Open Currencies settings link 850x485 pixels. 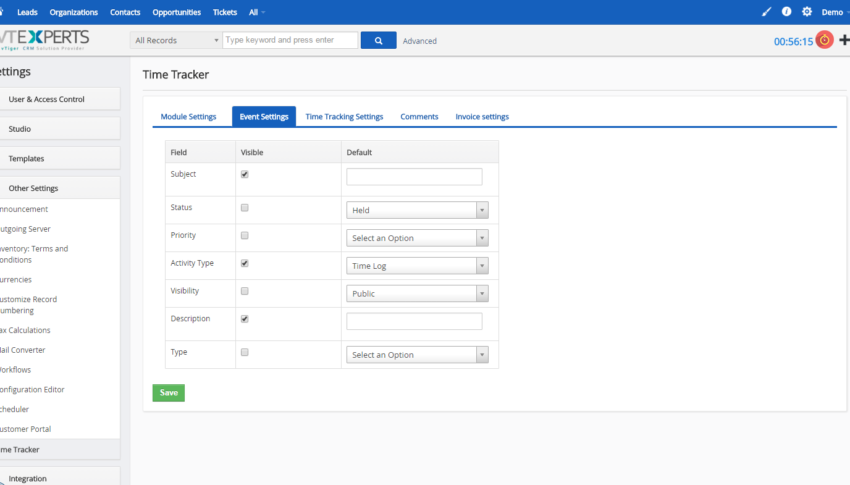pos(16,280)
